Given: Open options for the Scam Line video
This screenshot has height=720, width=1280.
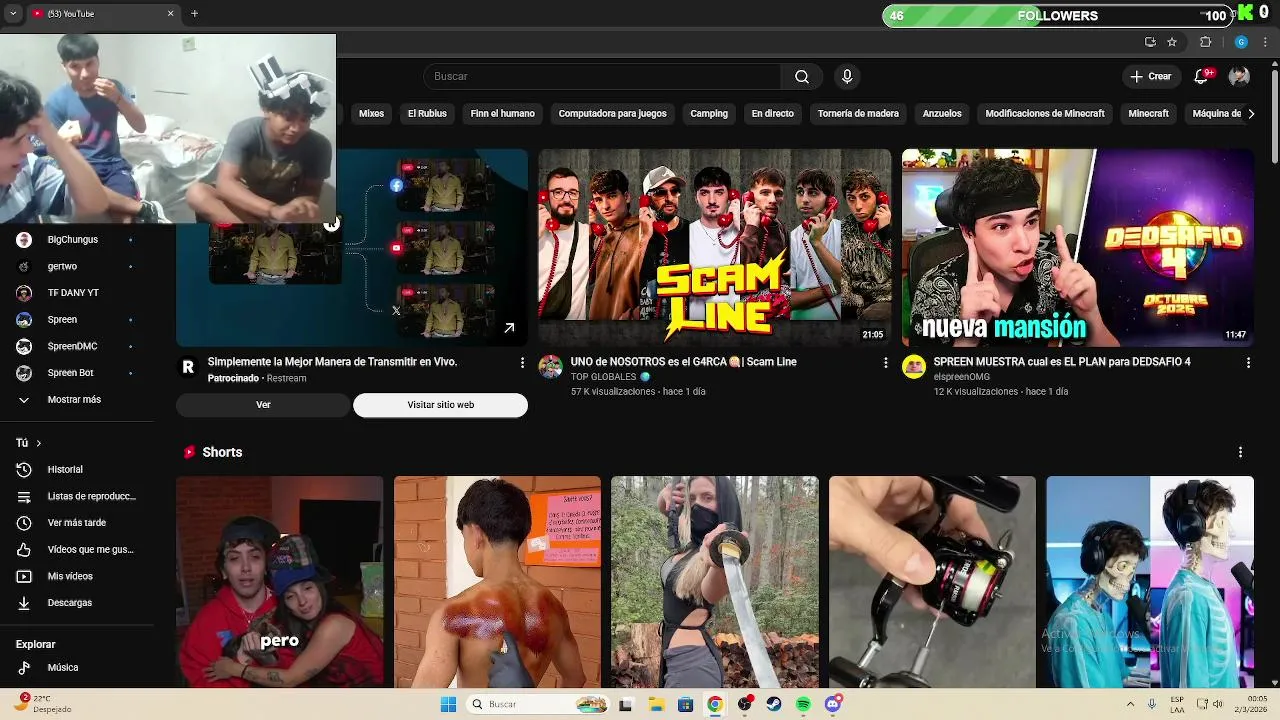Looking at the screenshot, I should 885,363.
